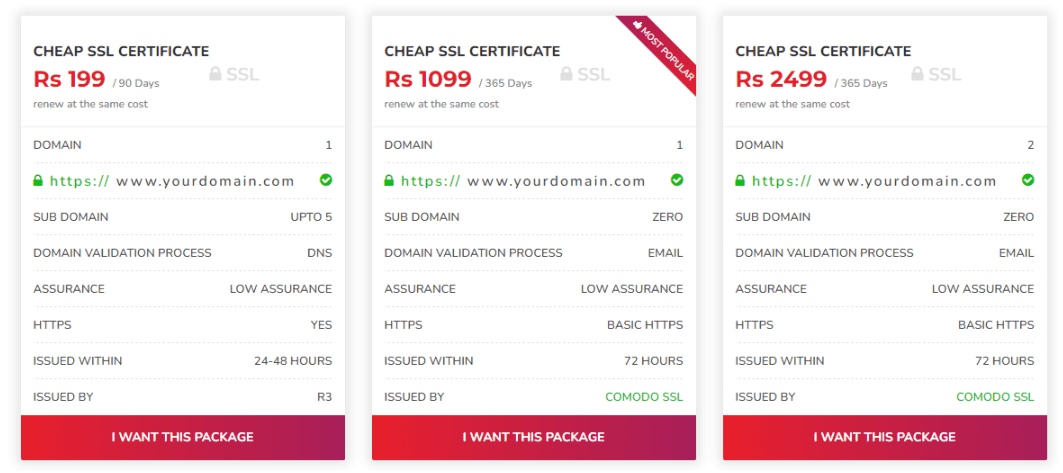Open Comodo SSL link in Rs 2499 card
This screenshot has width=1063, height=473.
995,397
